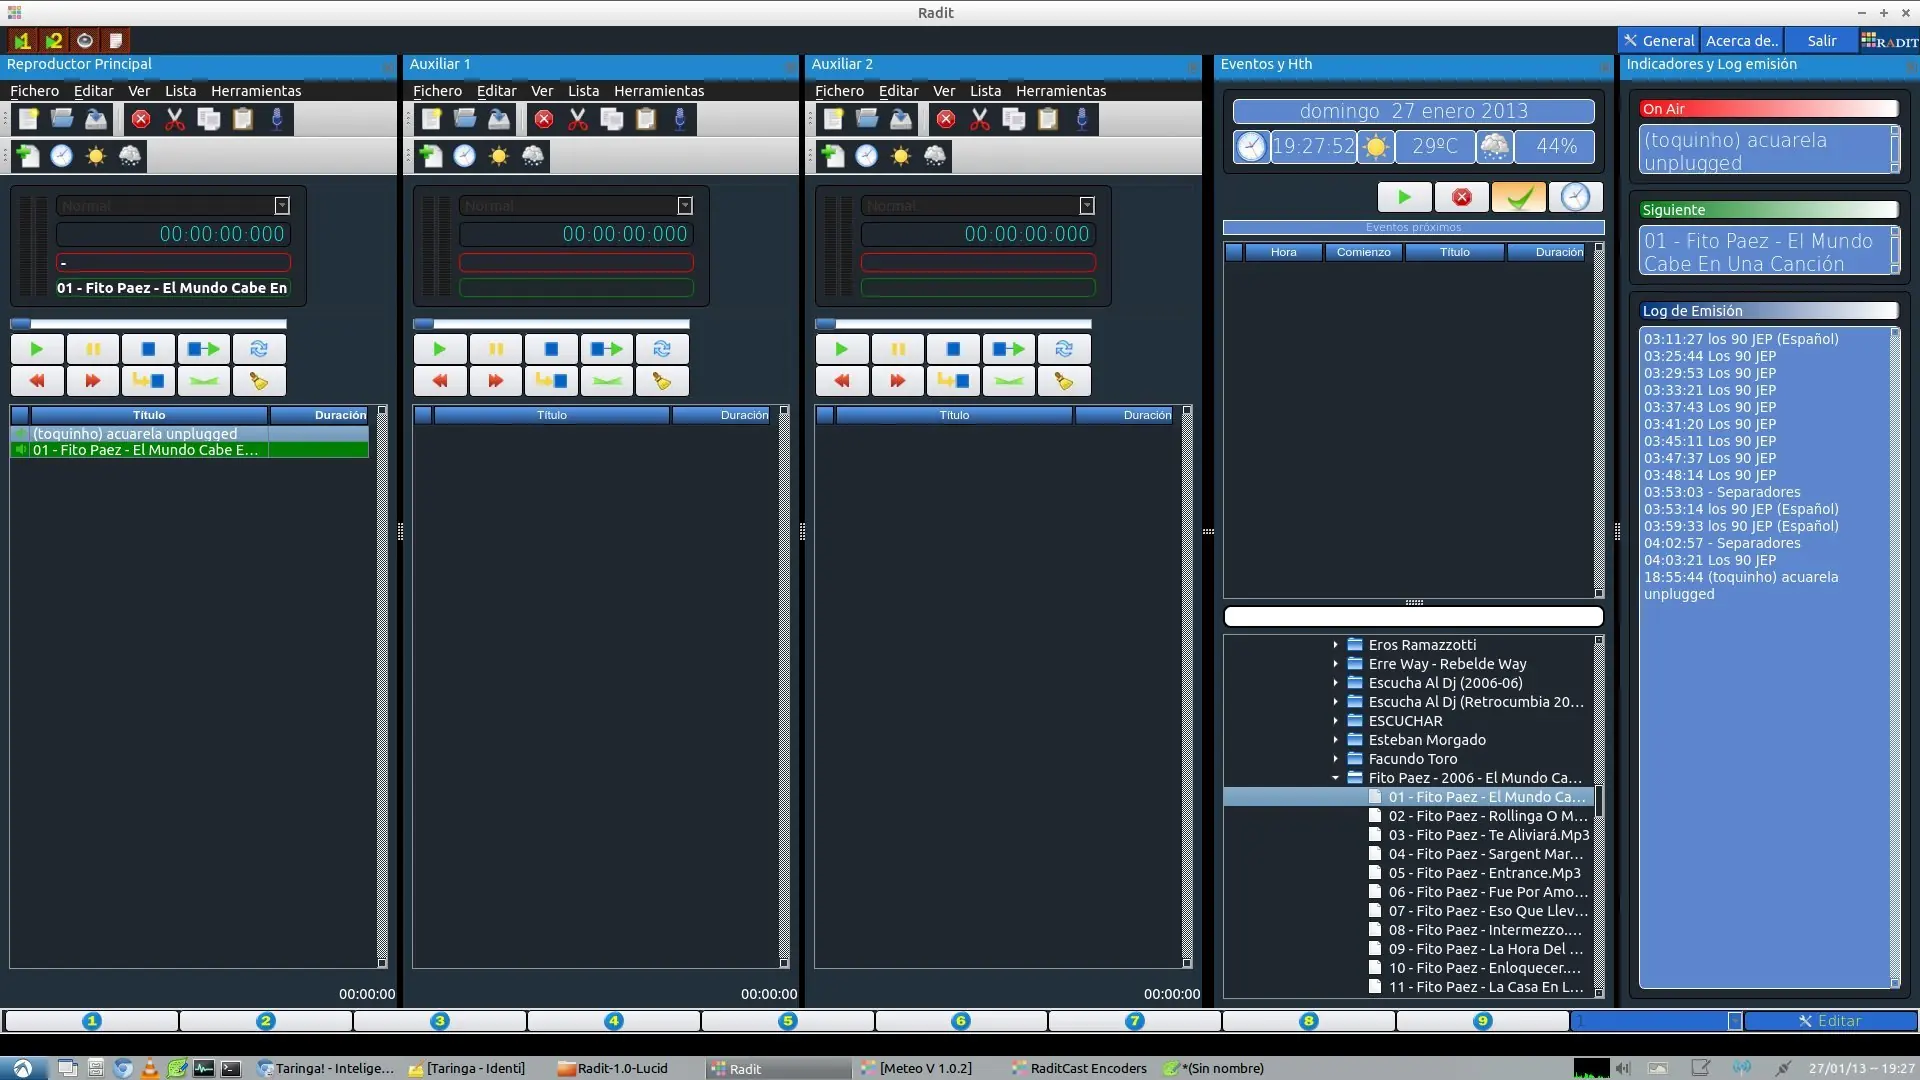Open Lista menu in Reproductor Principal

(x=180, y=91)
